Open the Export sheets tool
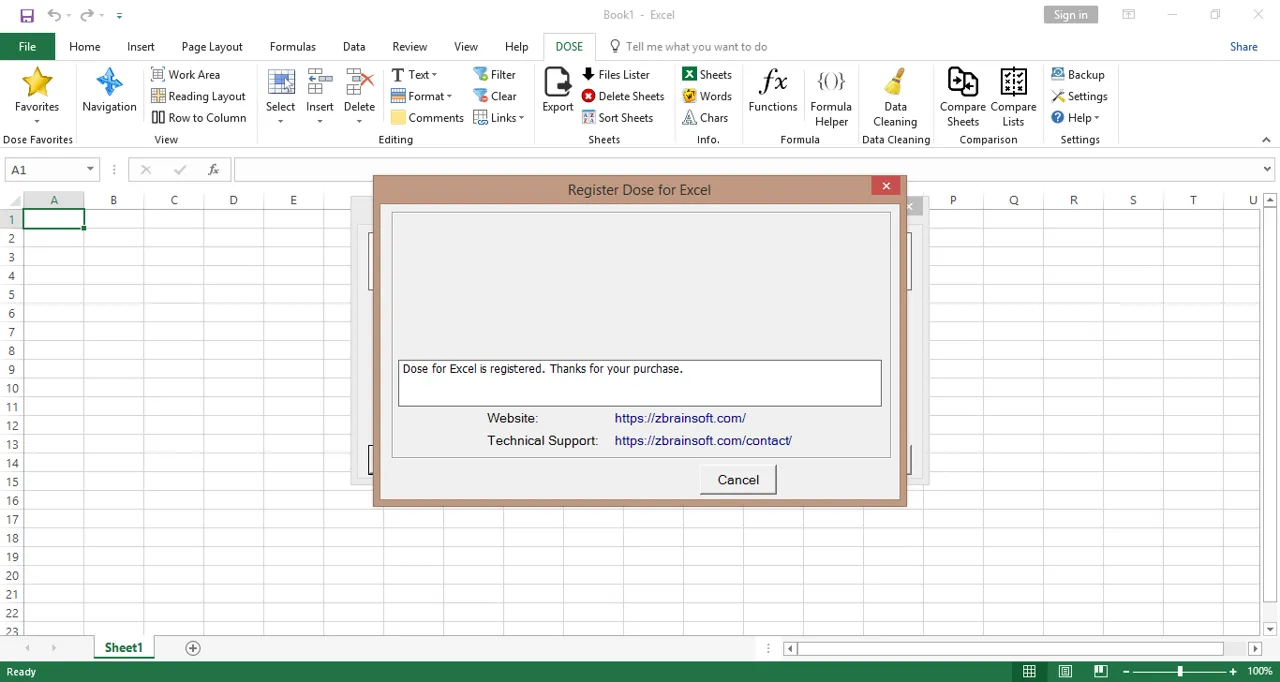The image size is (1280, 682). (558, 91)
